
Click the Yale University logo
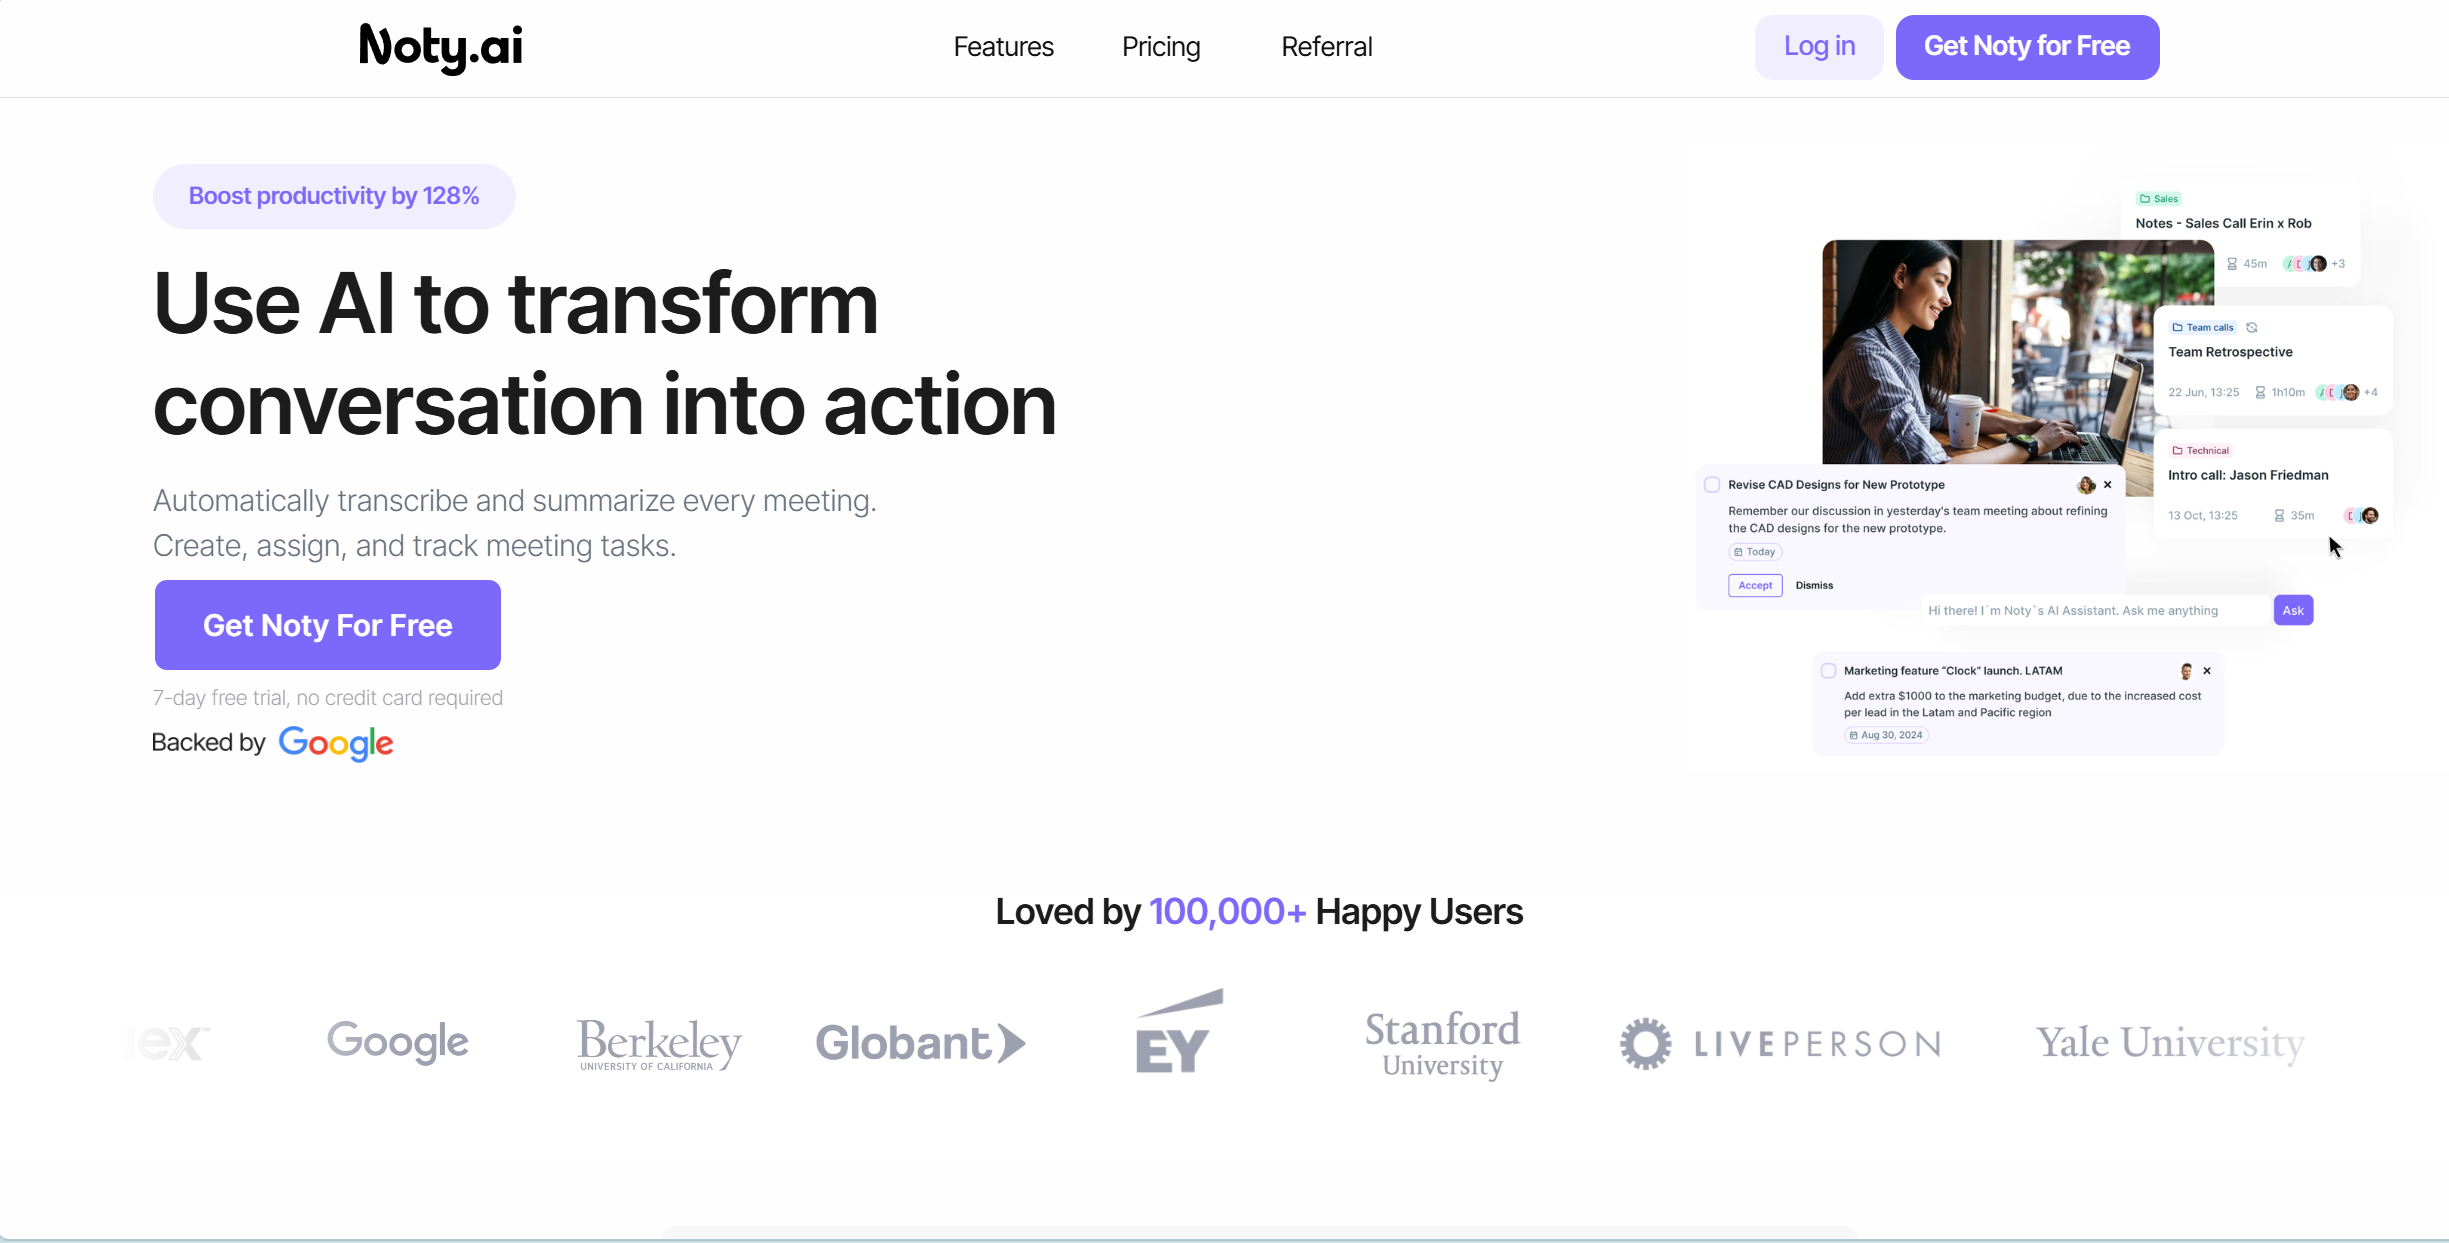coord(2170,1043)
